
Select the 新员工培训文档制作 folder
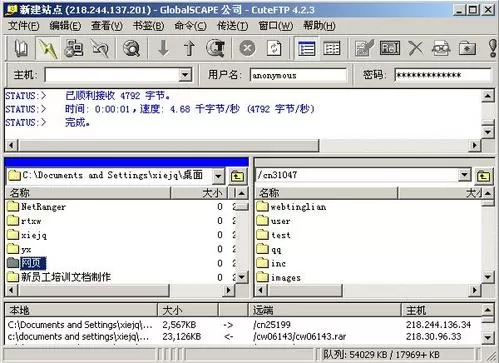click(59, 277)
